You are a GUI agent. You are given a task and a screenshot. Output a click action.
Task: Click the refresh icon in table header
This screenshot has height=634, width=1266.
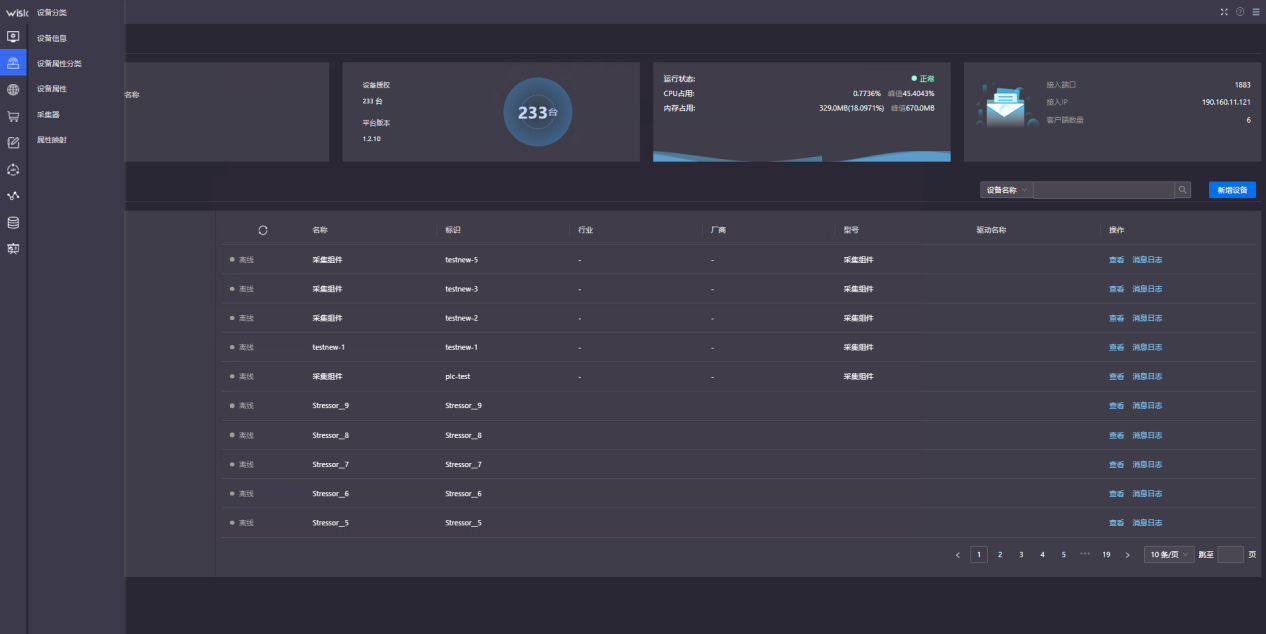pyautogui.click(x=263, y=230)
